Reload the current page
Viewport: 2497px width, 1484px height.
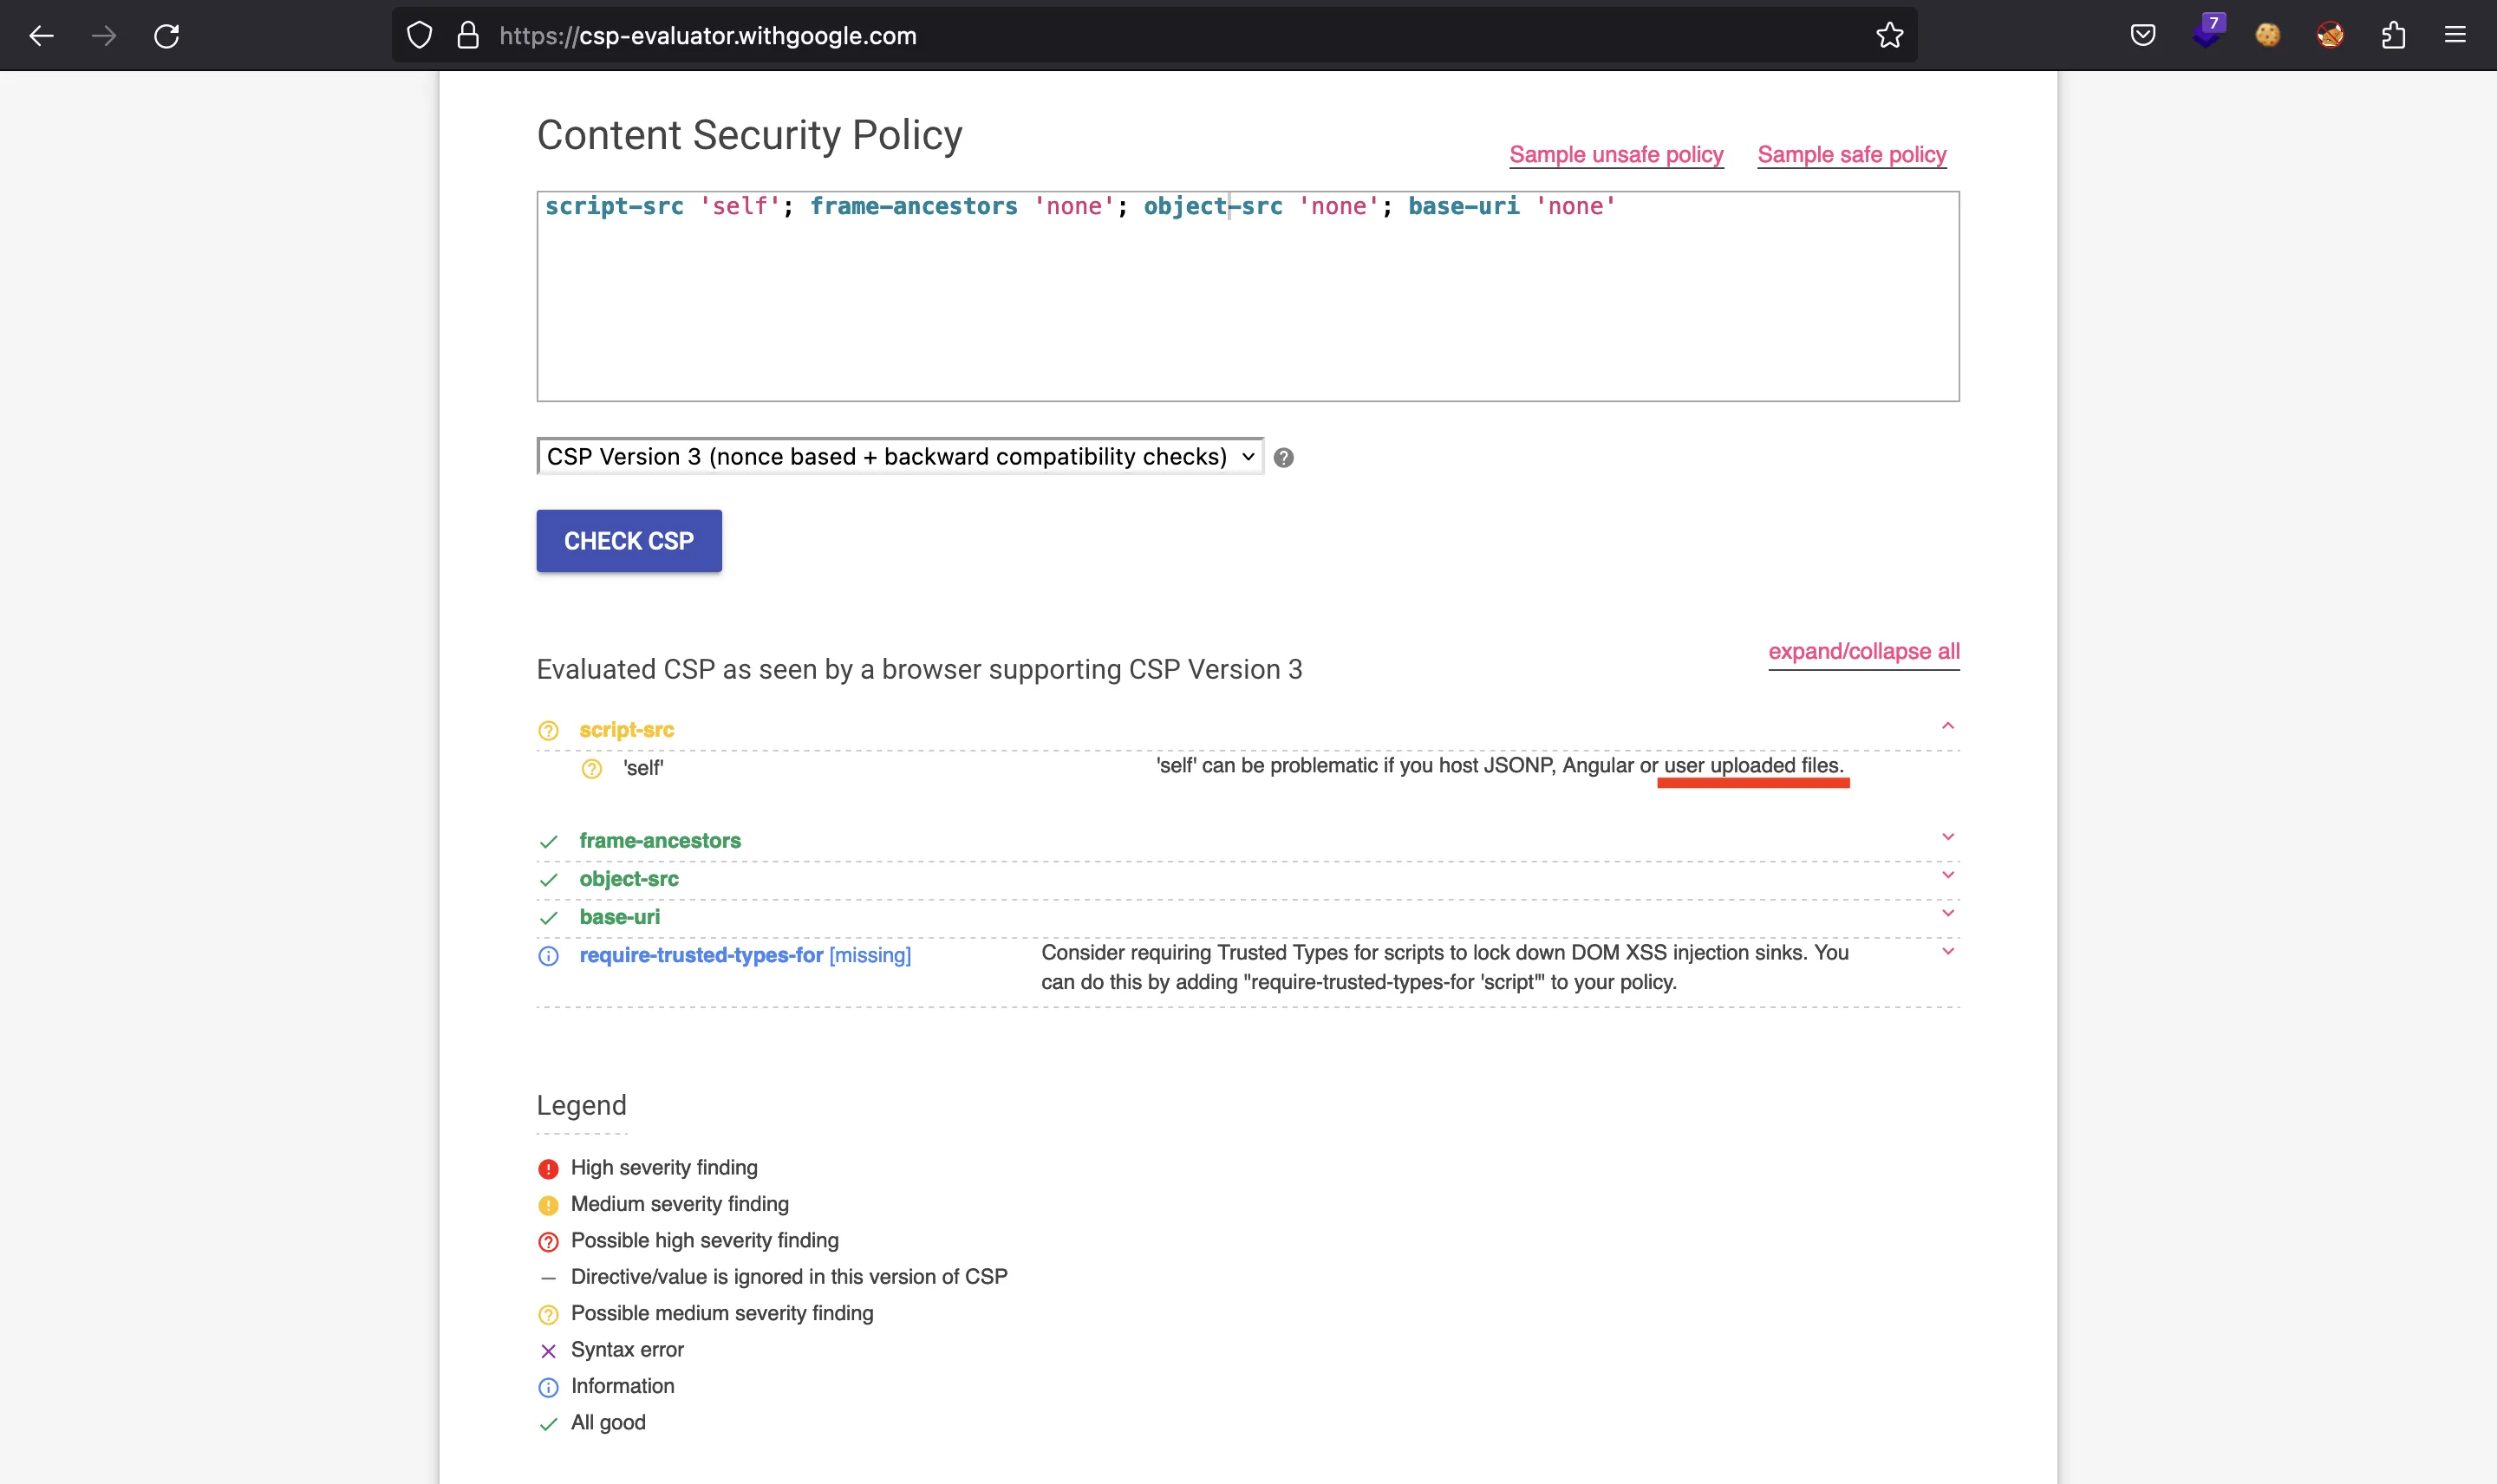click(x=167, y=36)
